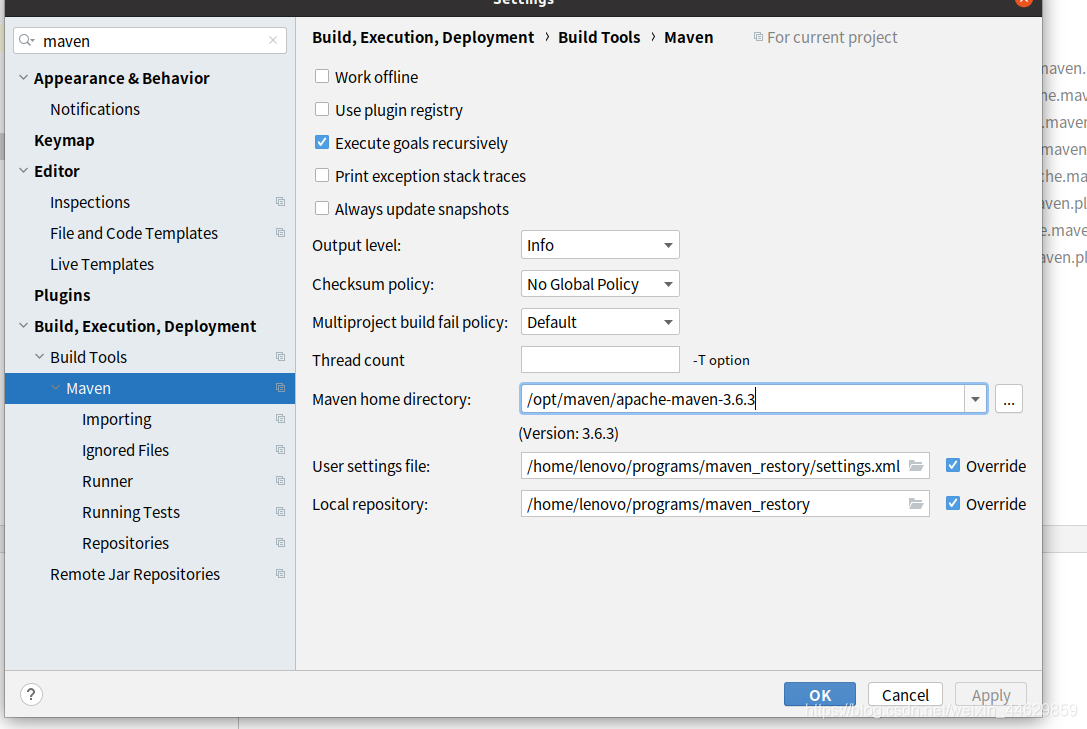This screenshot has width=1087, height=729.
Task: Collapse the Editor section
Action: 24,170
